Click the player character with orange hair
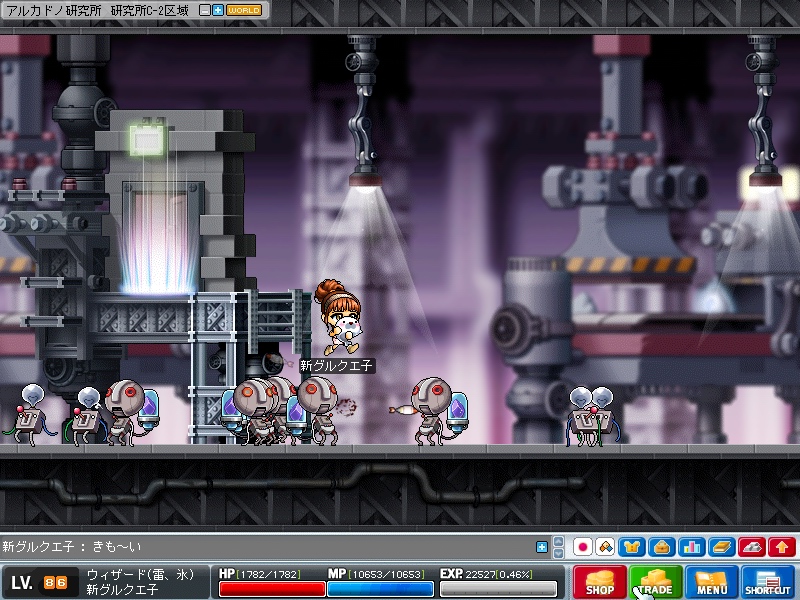The height and width of the screenshot is (600, 800). tap(339, 317)
